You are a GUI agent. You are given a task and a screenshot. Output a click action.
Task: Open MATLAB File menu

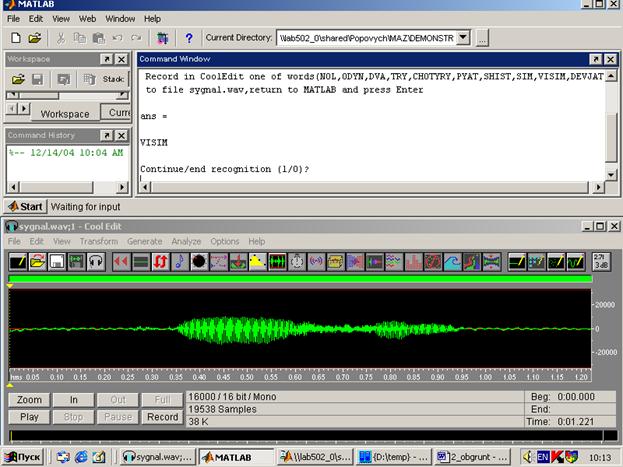[x=13, y=19]
